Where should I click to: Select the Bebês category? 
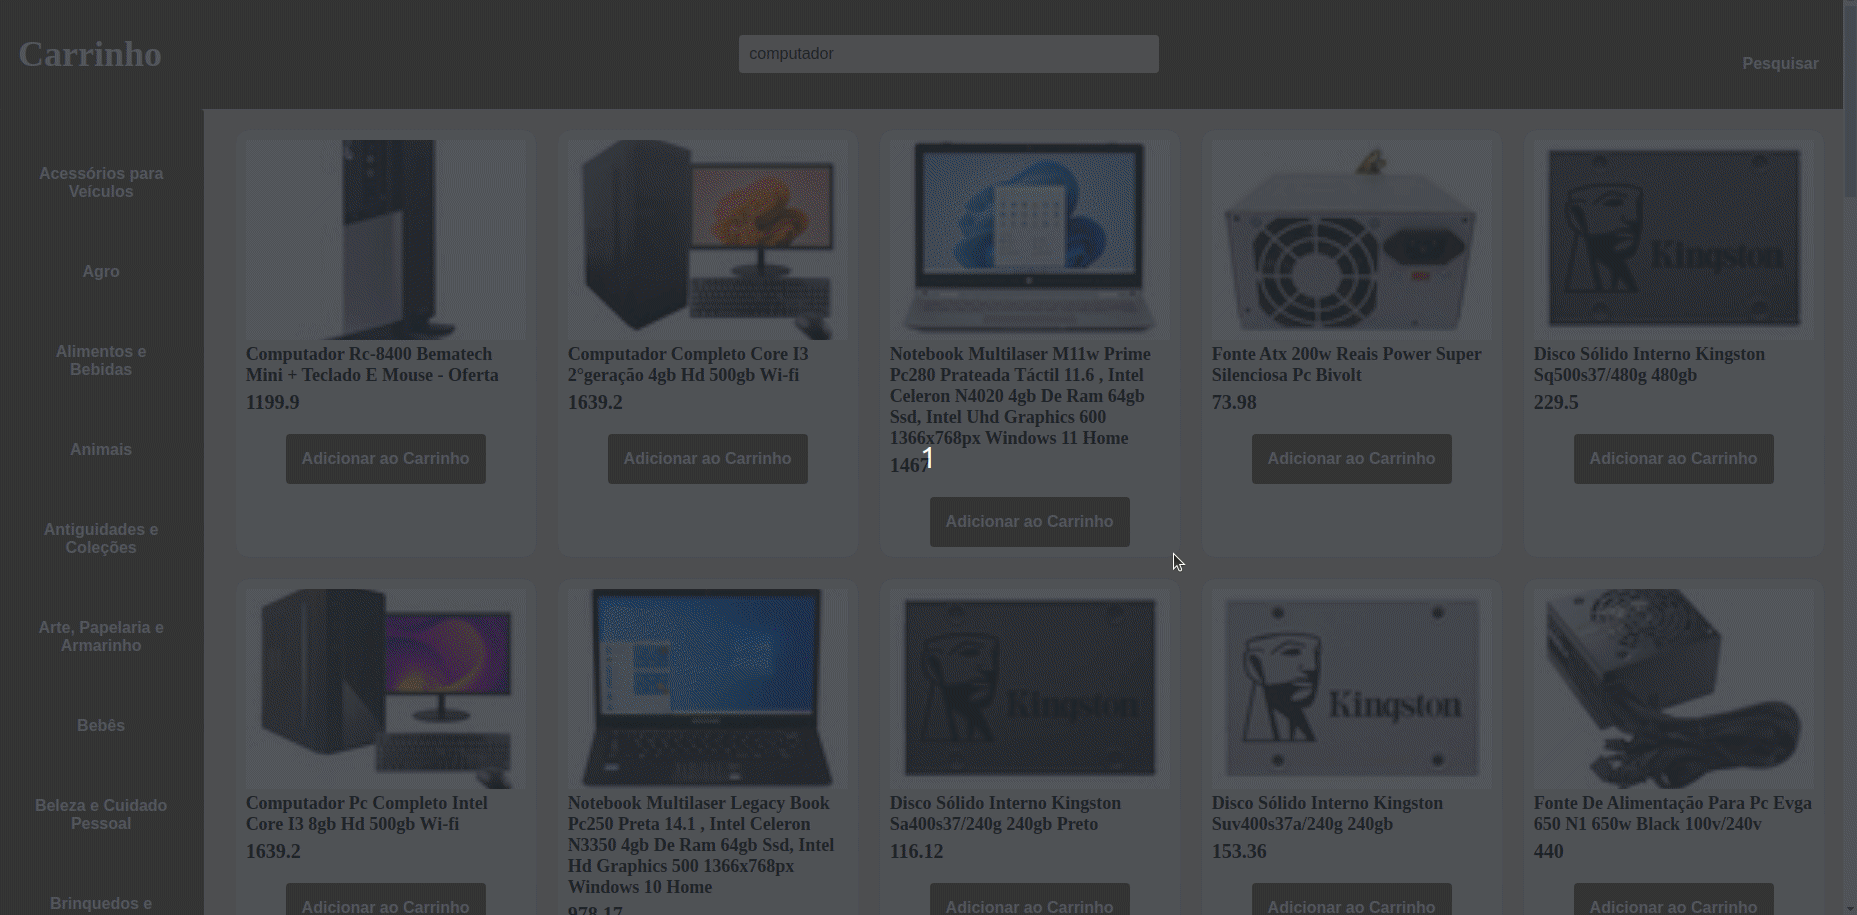pos(101,725)
